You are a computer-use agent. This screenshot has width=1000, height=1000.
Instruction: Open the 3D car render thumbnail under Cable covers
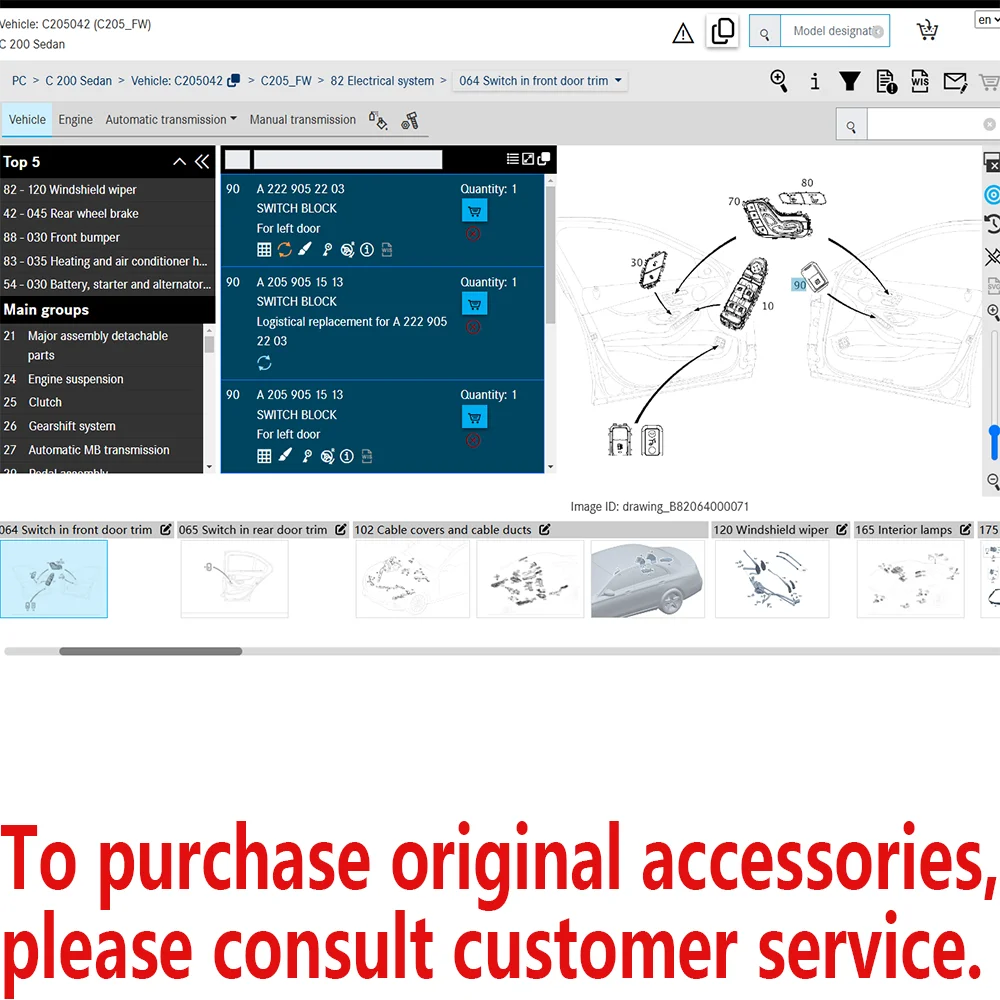pyautogui.click(x=648, y=579)
